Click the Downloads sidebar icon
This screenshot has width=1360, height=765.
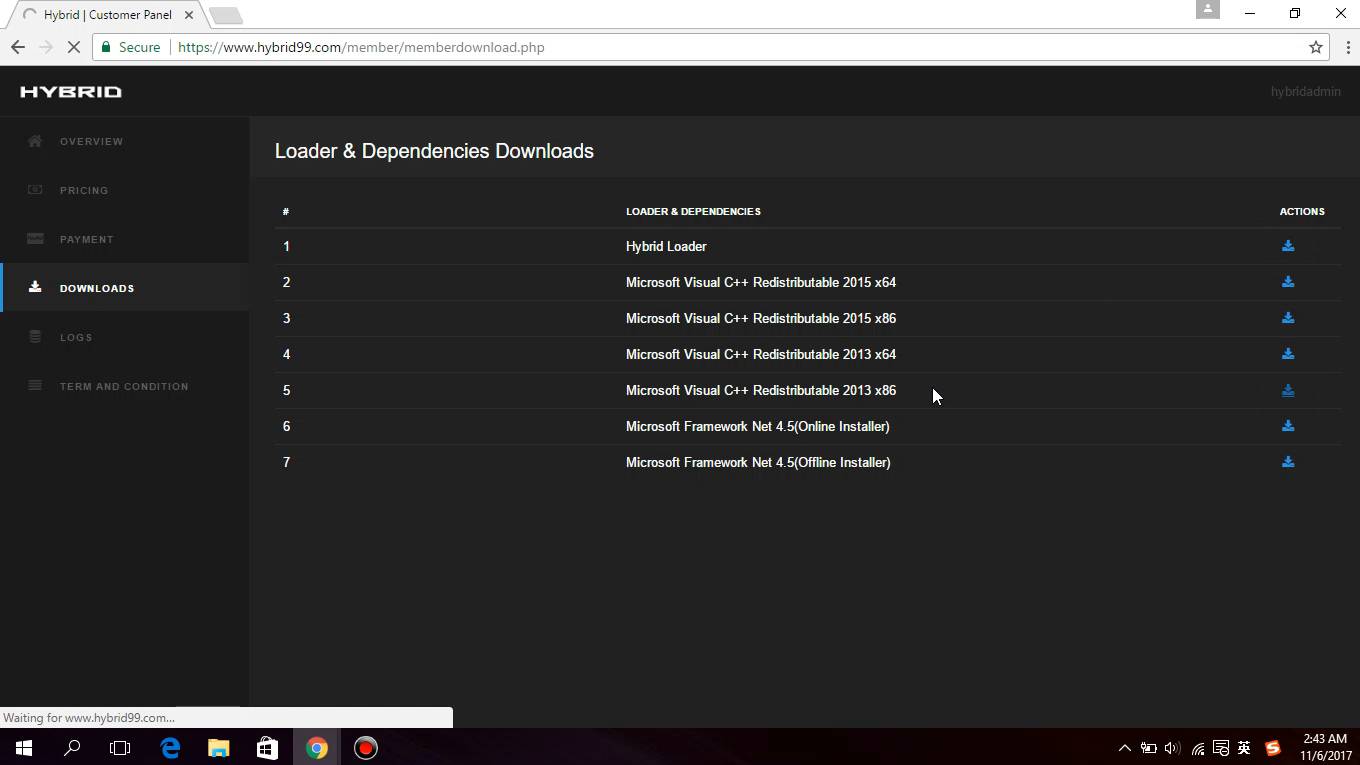[x=35, y=287]
